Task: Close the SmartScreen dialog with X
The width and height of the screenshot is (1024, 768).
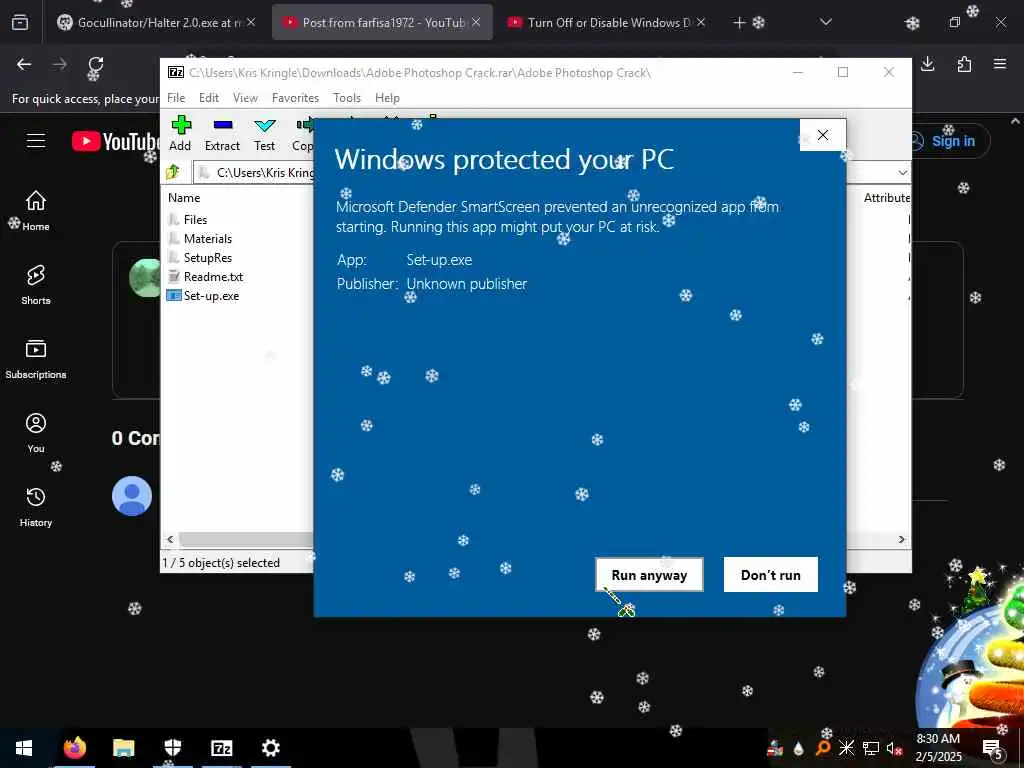Action: (x=823, y=135)
